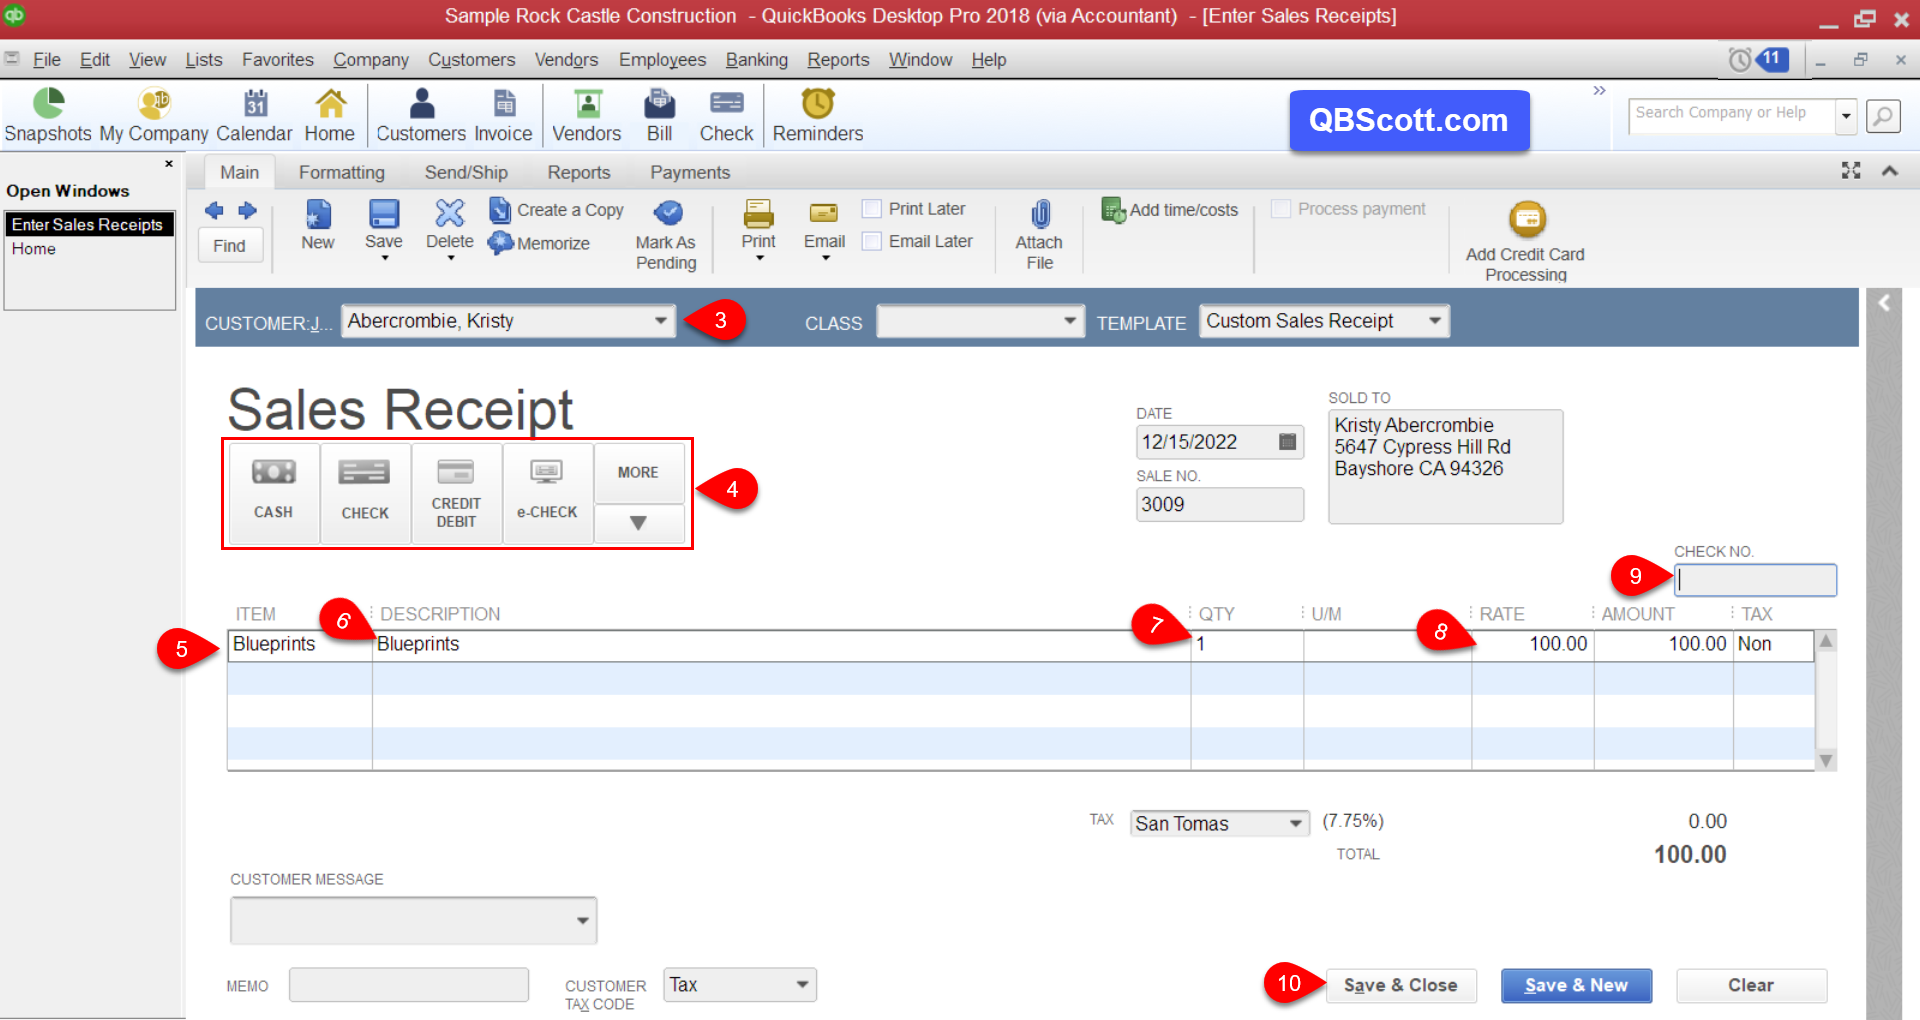Open the Banking menu
Screen dimensions: 1920x1020
point(756,59)
